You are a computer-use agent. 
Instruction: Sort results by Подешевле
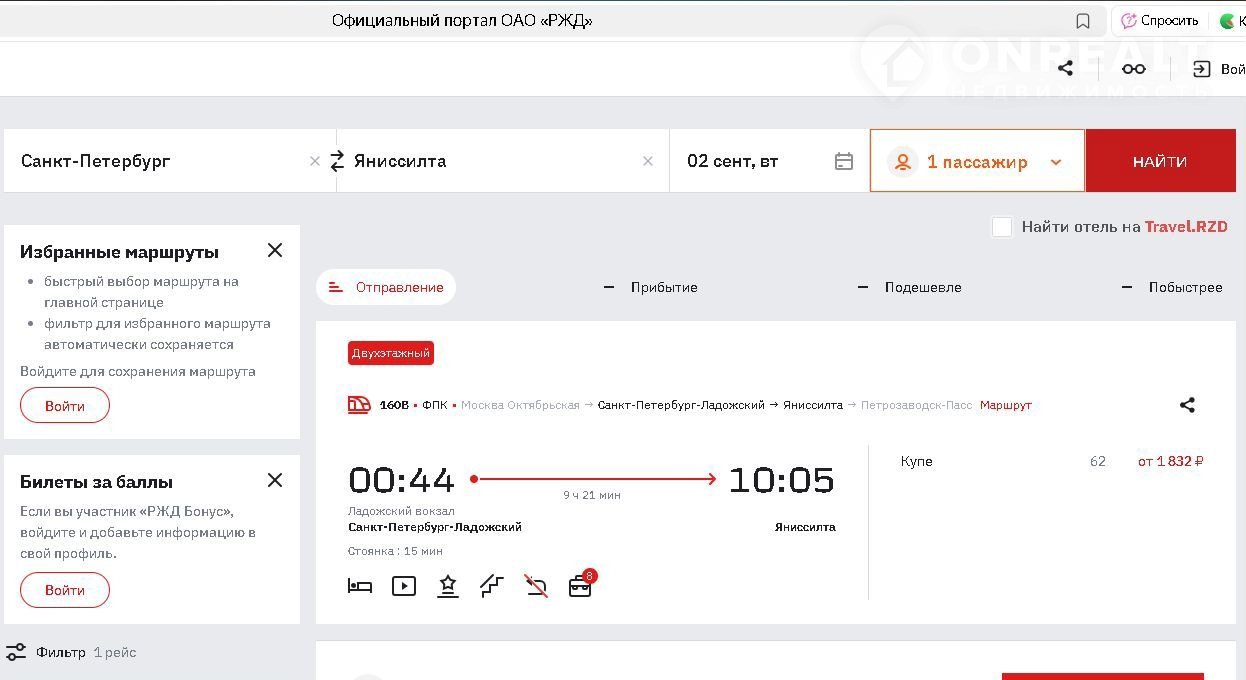click(x=922, y=287)
